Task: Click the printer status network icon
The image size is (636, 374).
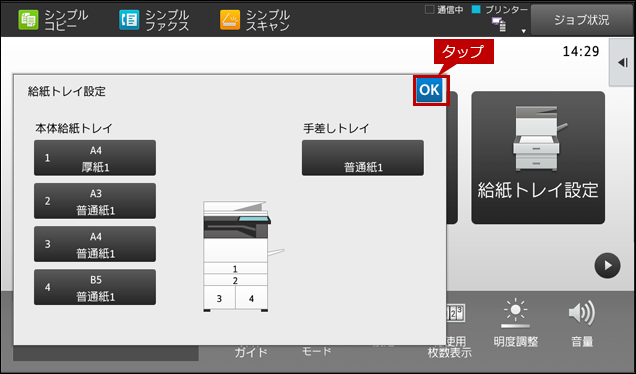Action: click(498, 24)
